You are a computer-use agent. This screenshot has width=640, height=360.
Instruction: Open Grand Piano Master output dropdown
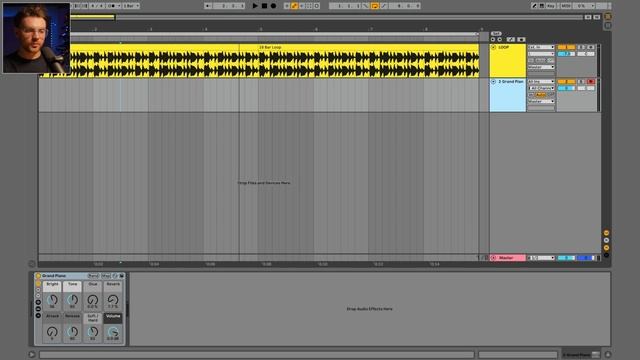pos(541,101)
